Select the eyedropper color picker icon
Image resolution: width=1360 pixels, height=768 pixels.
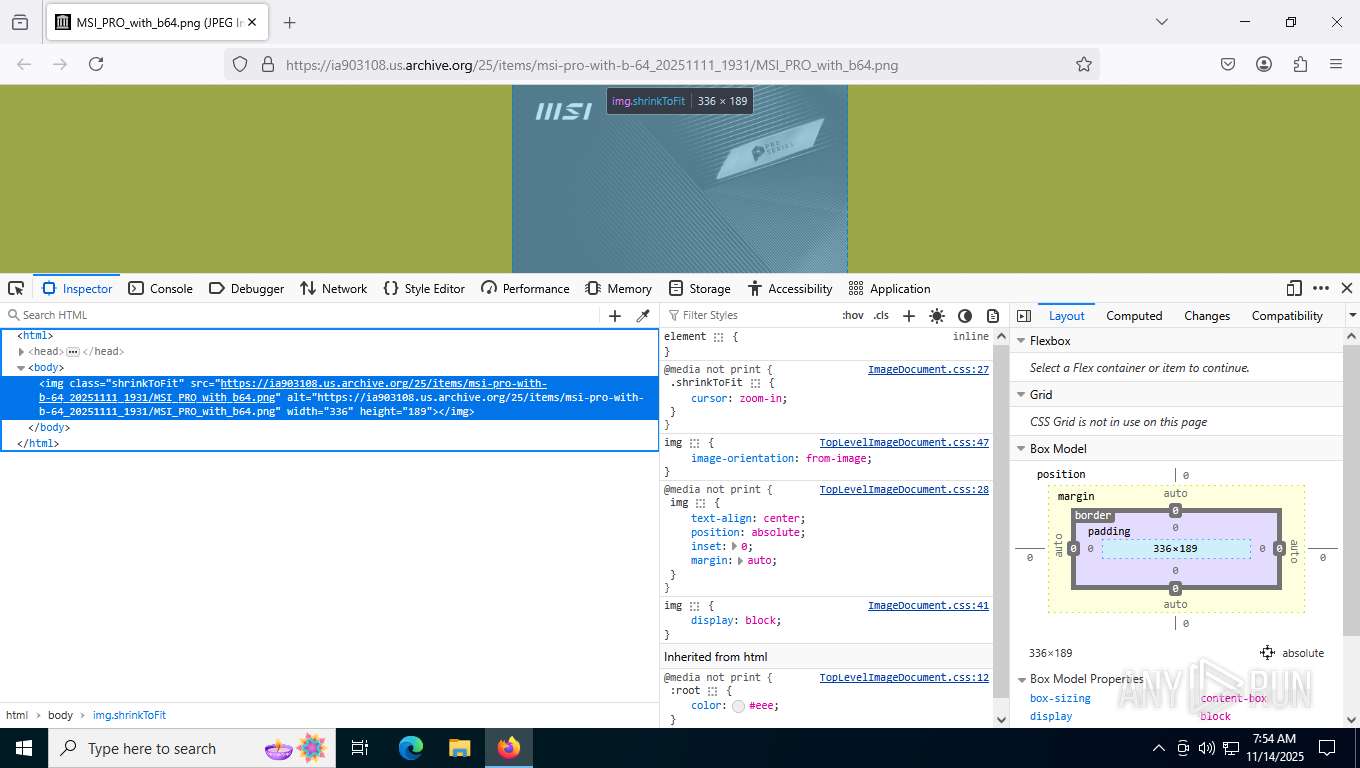(x=643, y=315)
